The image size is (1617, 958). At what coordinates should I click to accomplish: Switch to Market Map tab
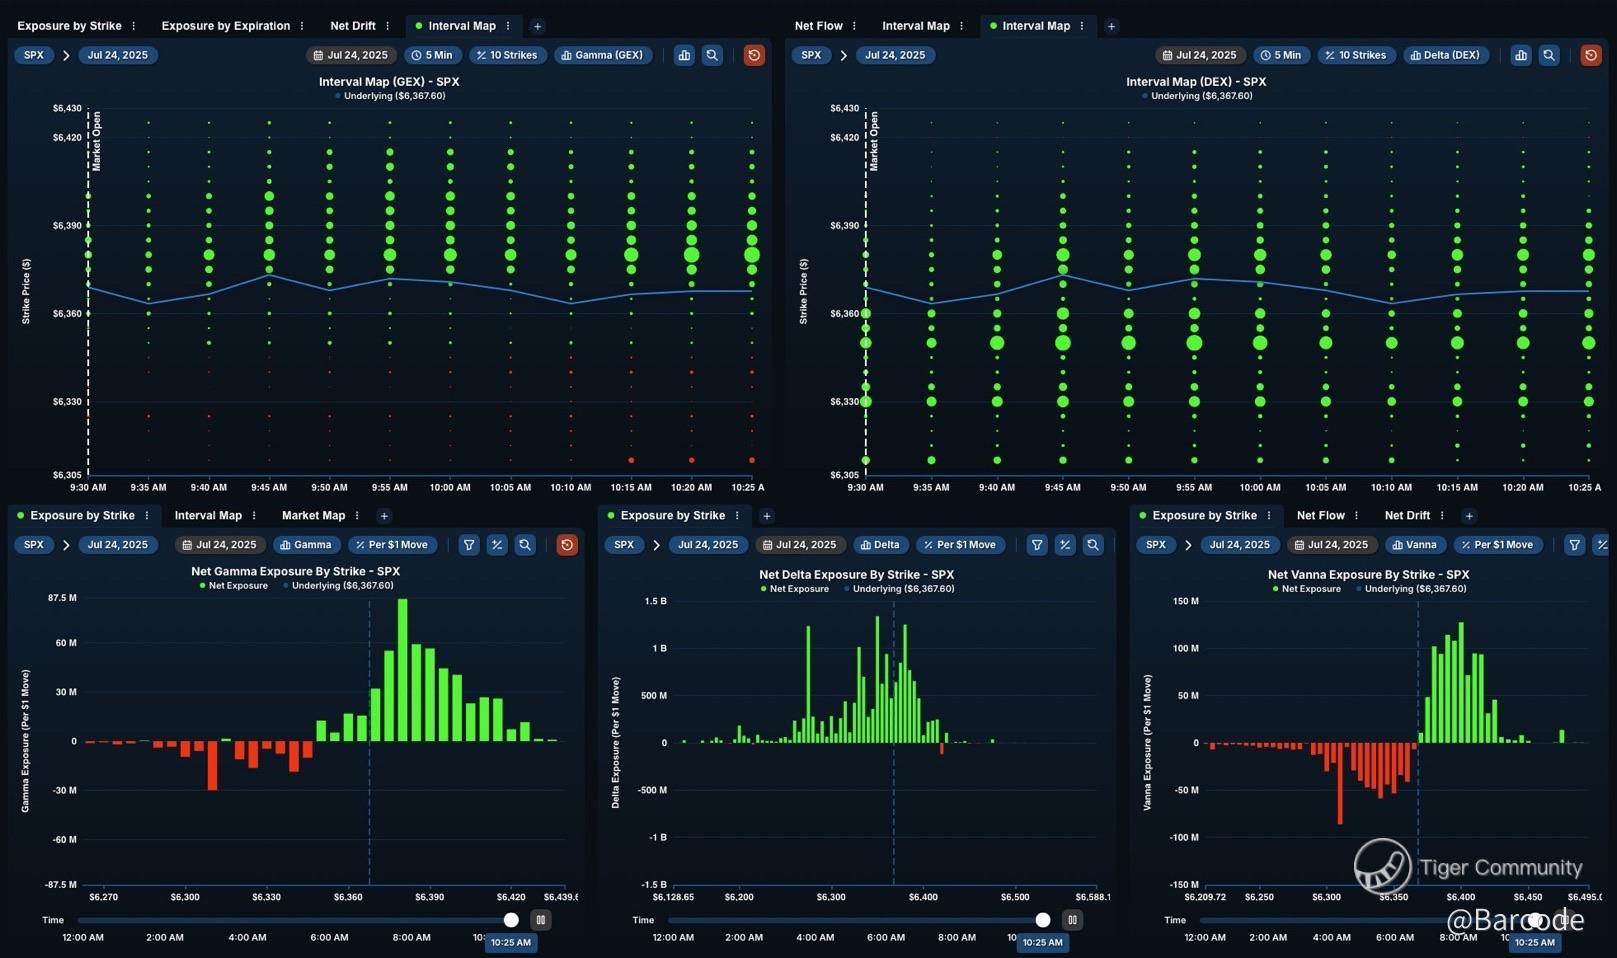pyautogui.click(x=313, y=516)
